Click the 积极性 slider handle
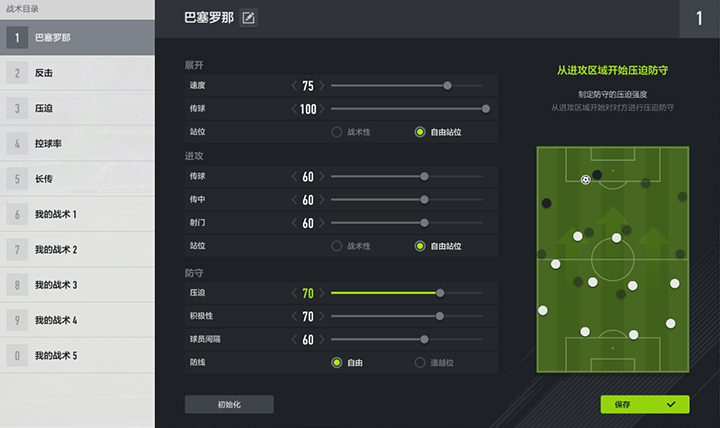Image resolution: width=720 pixels, height=428 pixels. [x=439, y=316]
